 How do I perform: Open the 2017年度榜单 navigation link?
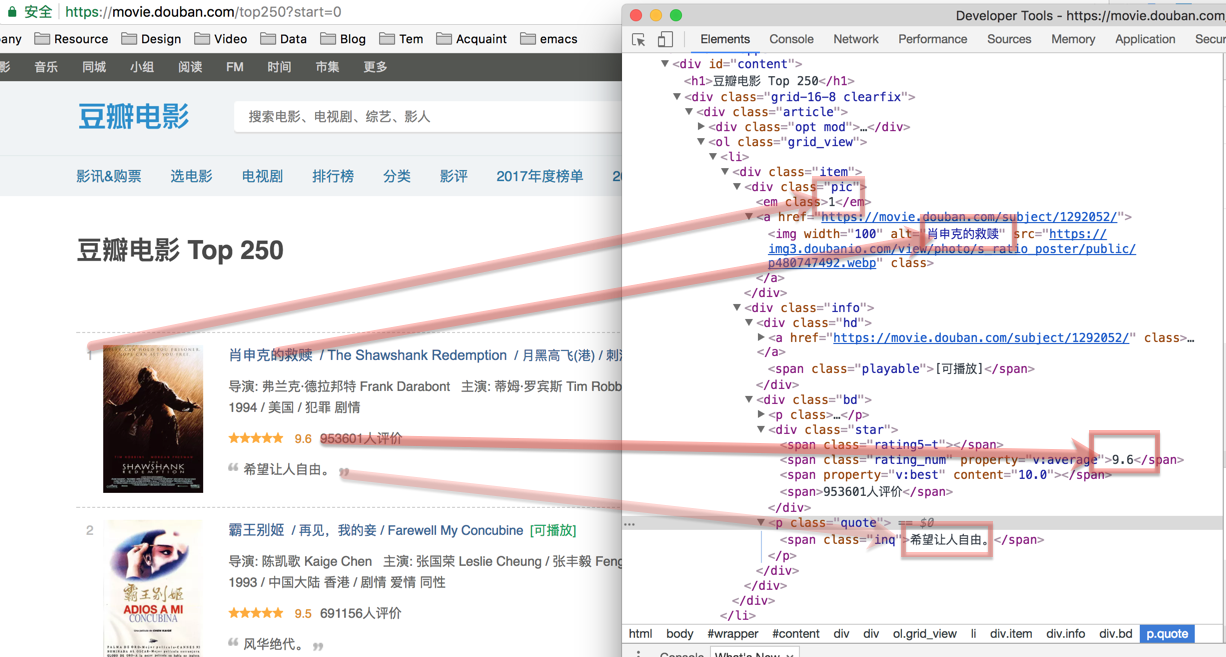click(x=540, y=176)
